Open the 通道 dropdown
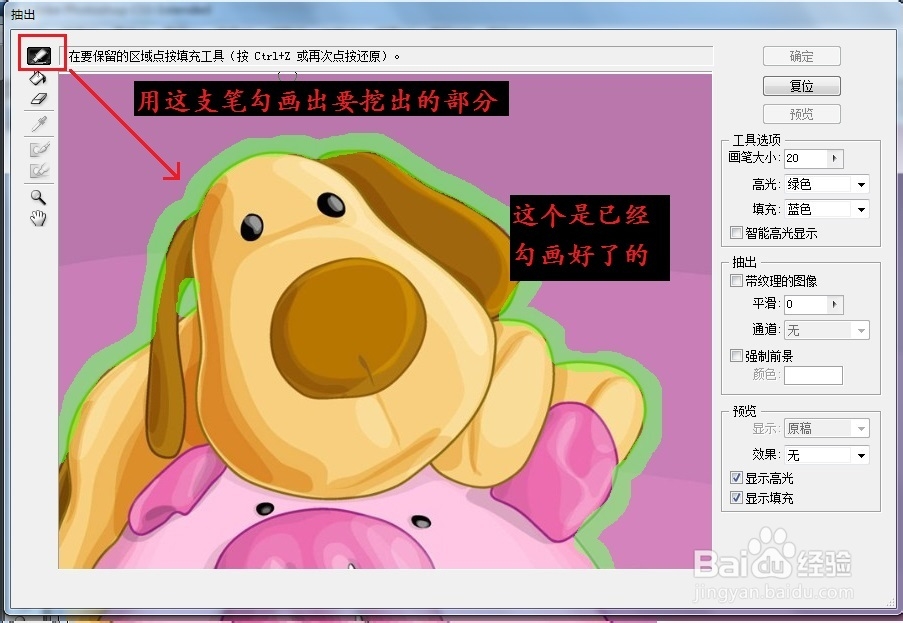 tap(827, 330)
